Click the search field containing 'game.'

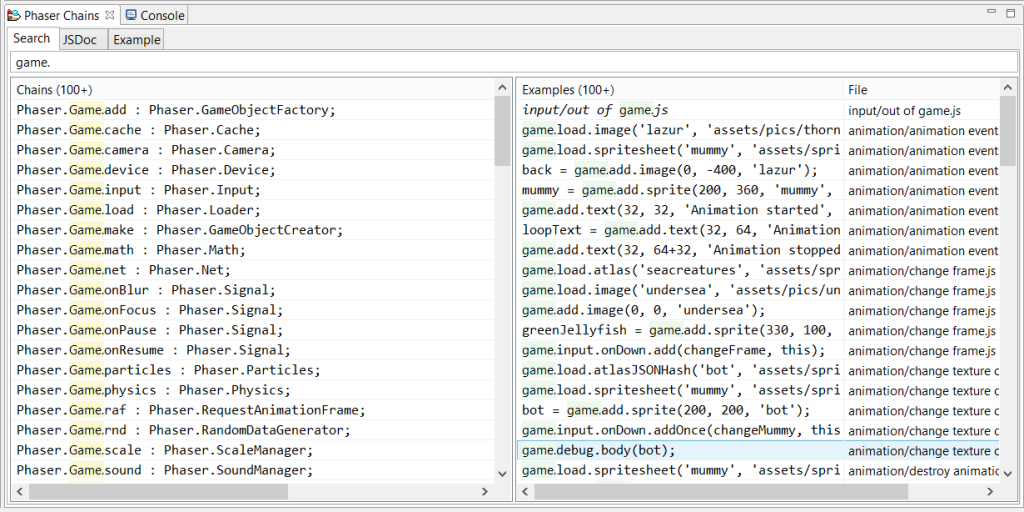point(512,63)
